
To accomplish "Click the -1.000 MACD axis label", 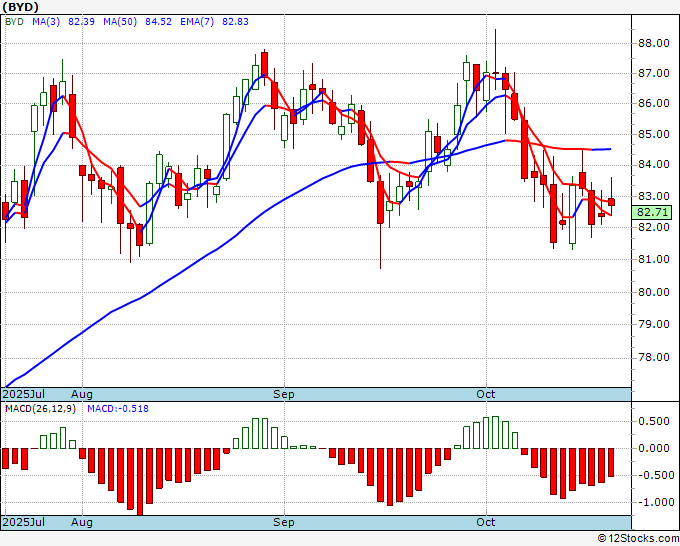I will 656,503.
